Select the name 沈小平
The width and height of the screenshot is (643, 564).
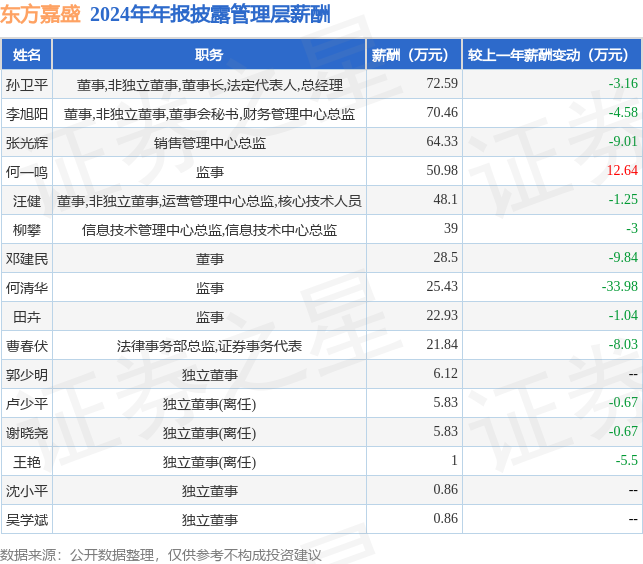pyautogui.click(x=27, y=491)
